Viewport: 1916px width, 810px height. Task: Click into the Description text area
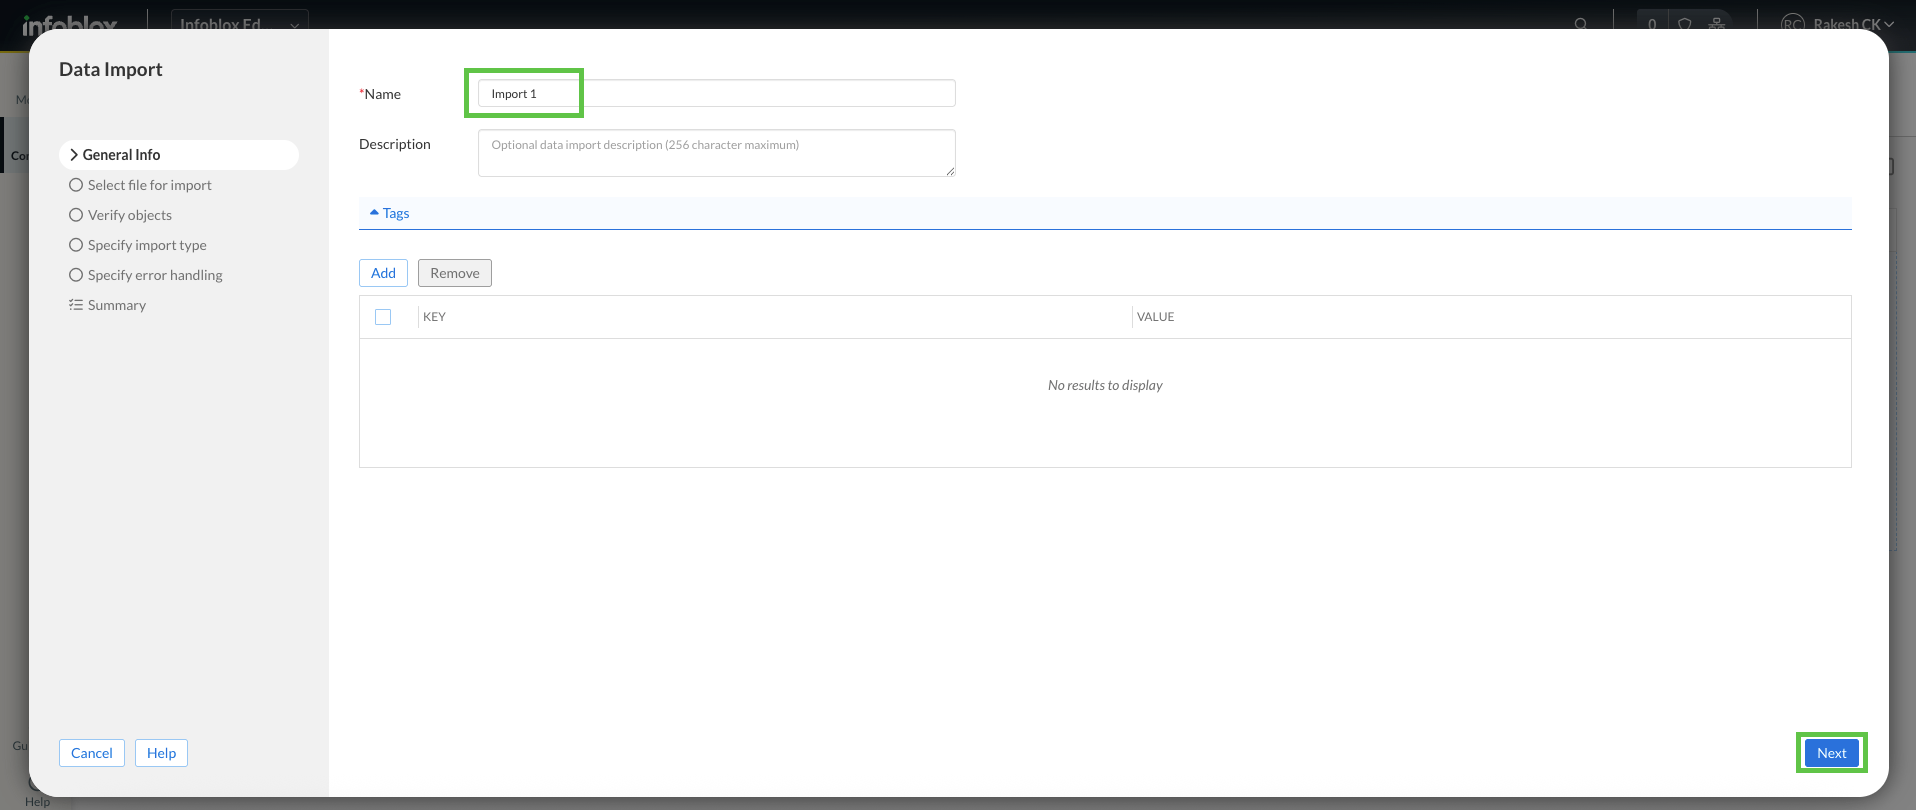[716, 153]
